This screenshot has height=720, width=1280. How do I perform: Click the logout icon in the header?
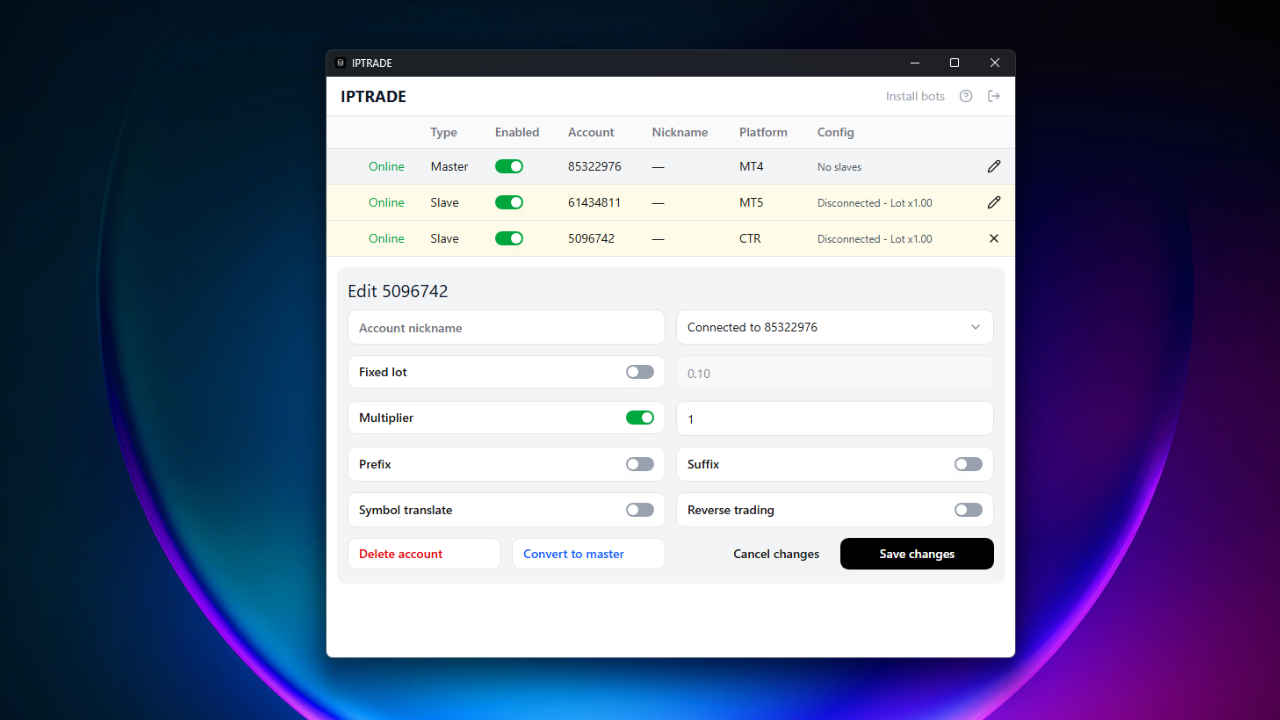993,96
